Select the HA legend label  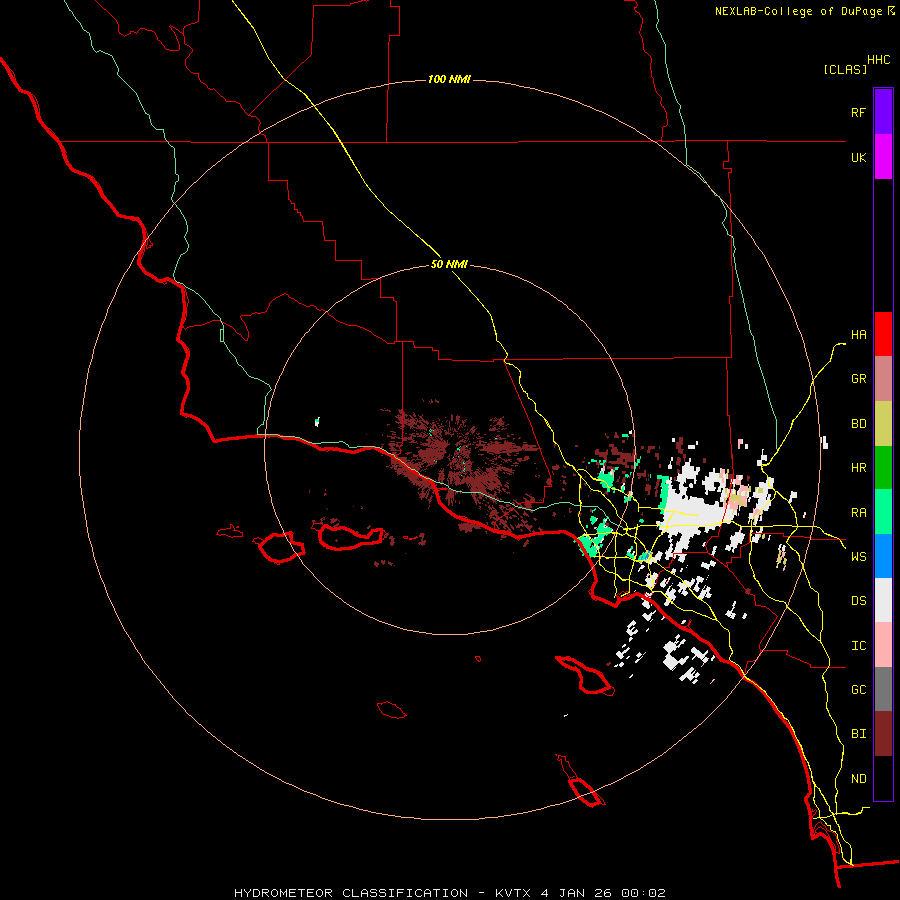[x=858, y=335]
